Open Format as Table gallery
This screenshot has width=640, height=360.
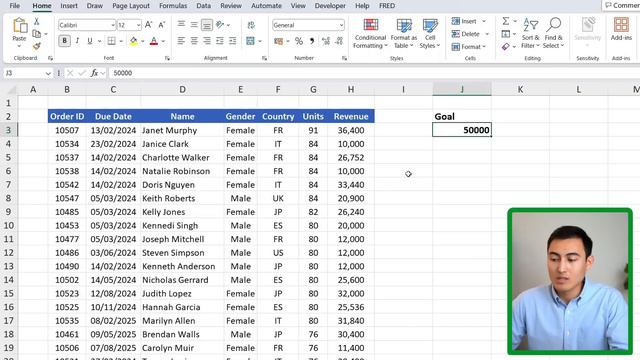coord(404,33)
